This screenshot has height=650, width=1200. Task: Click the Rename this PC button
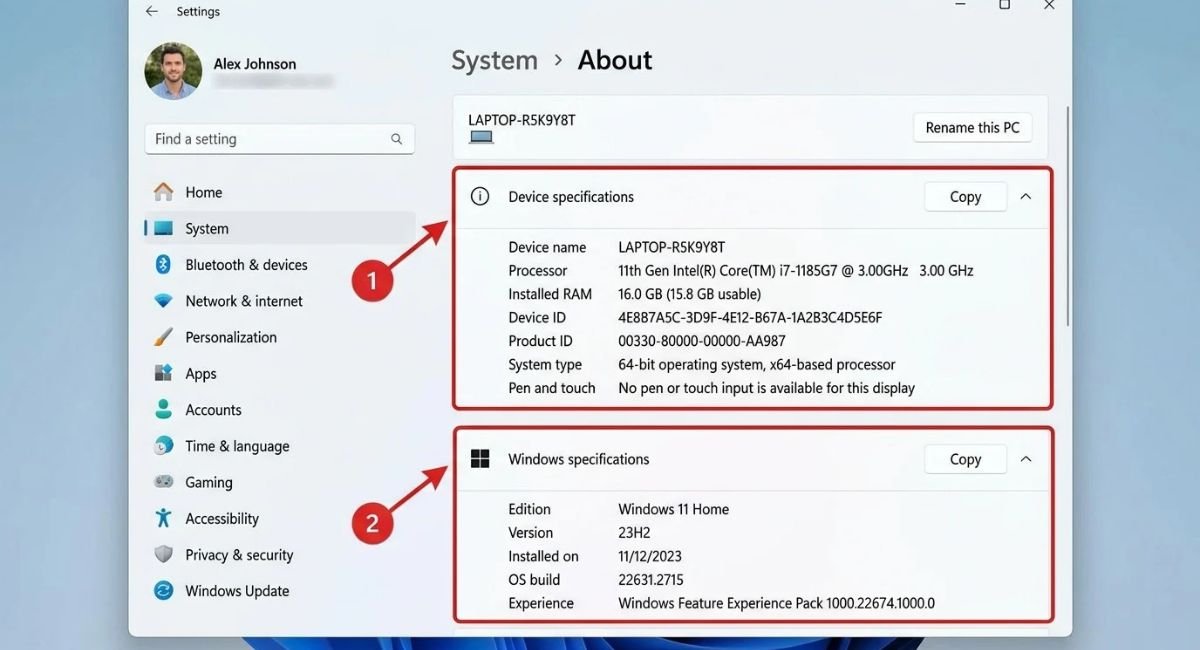coord(972,128)
